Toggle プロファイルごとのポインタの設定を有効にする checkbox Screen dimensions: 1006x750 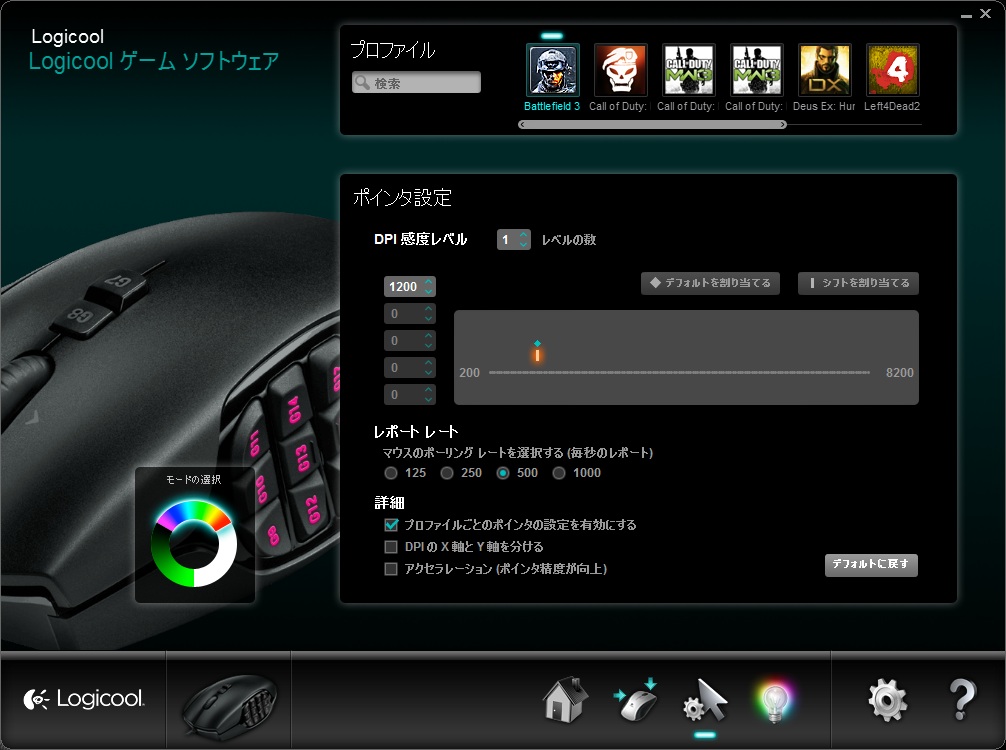[x=391, y=525]
